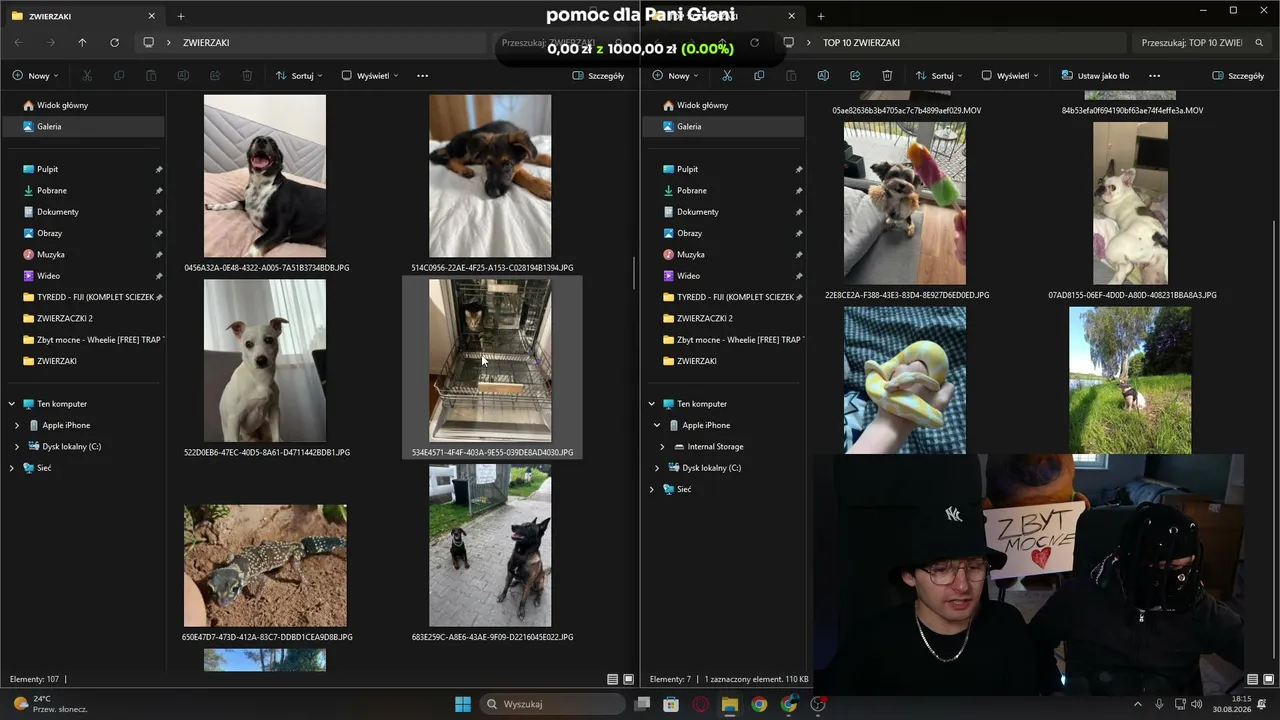Open the Windows Start menu
This screenshot has height=720, width=1280.
pyautogui.click(x=463, y=704)
